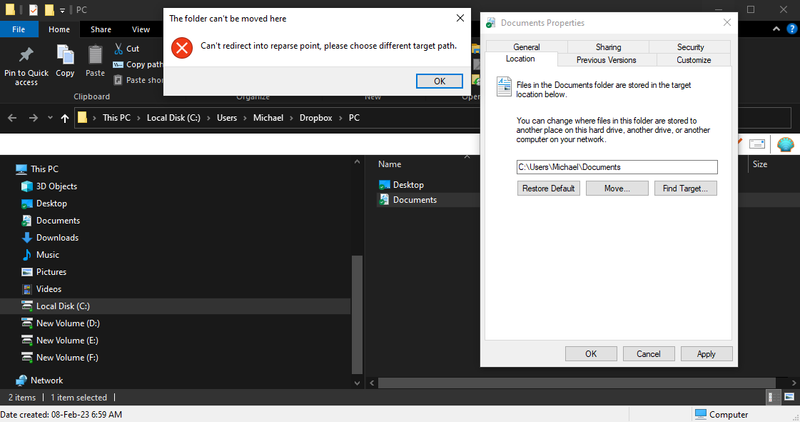Open Downloads in the navigation pane

[x=56, y=238]
